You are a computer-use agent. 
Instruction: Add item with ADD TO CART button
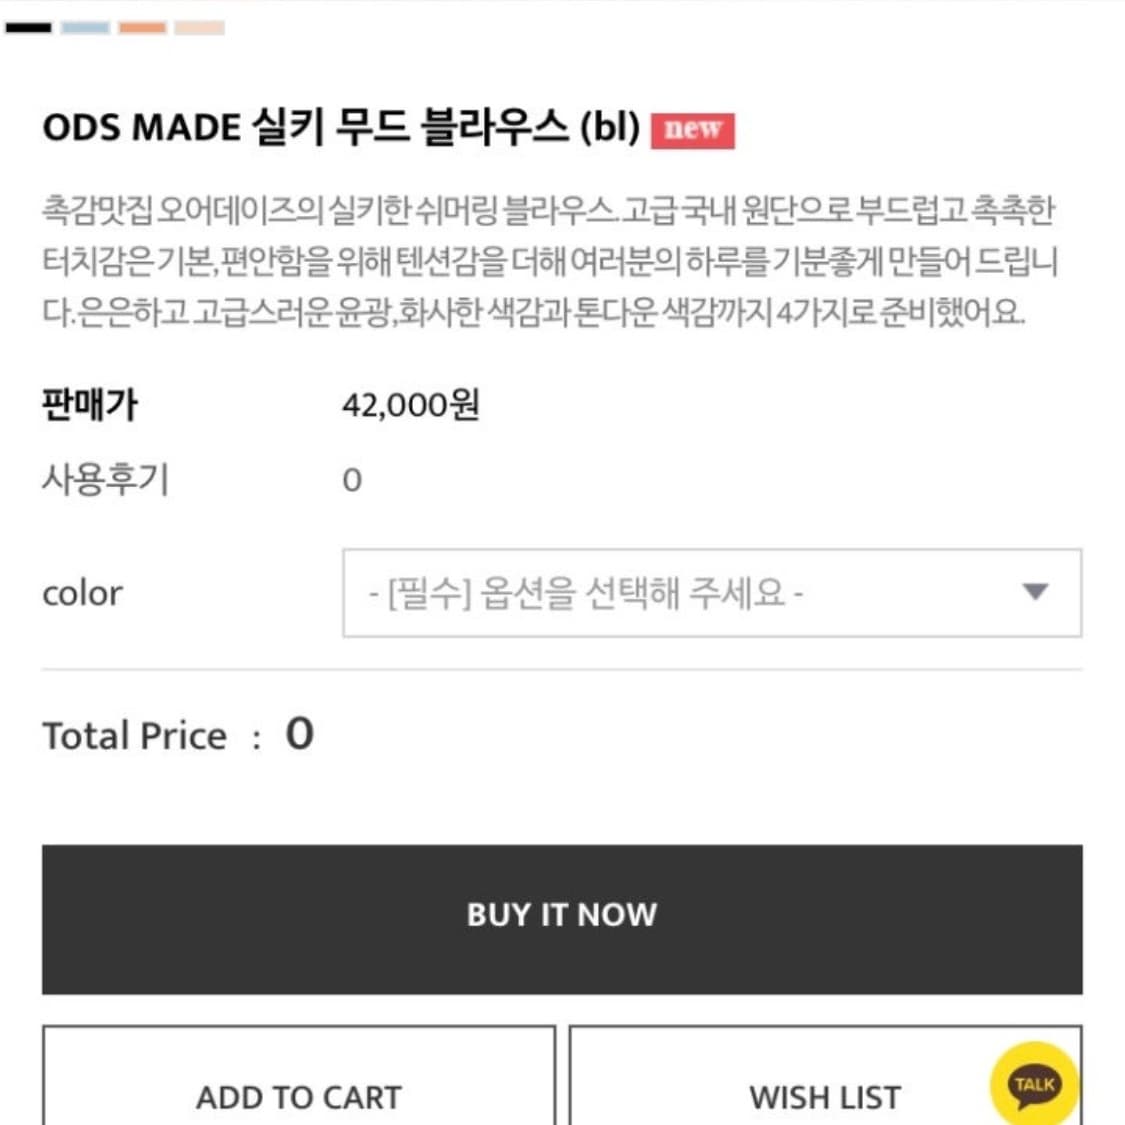tap(299, 1076)
